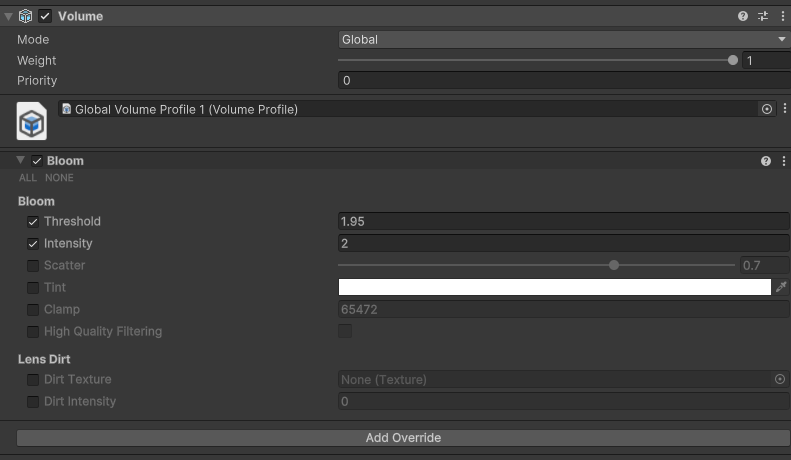The width and height of the screenshot is (791, 460).
Task: Click the Weight slider handle
Action: (733, 61)
